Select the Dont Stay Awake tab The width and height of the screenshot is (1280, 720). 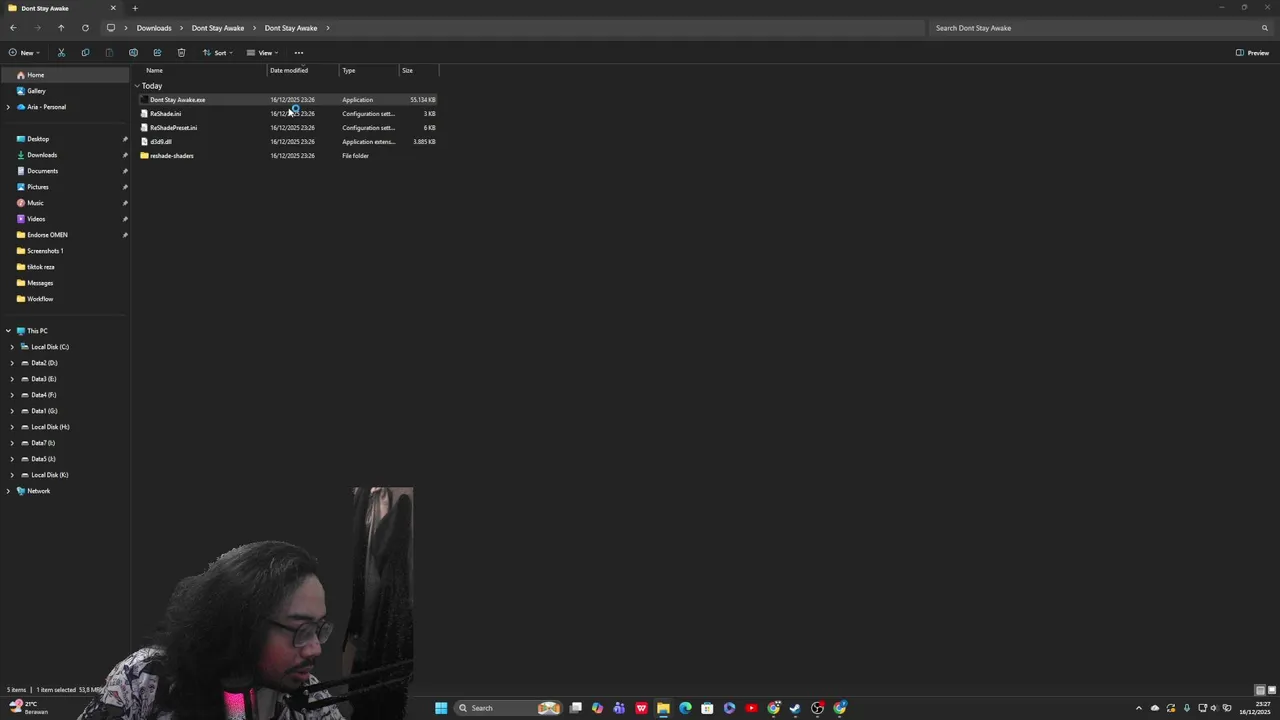(60, 8)
